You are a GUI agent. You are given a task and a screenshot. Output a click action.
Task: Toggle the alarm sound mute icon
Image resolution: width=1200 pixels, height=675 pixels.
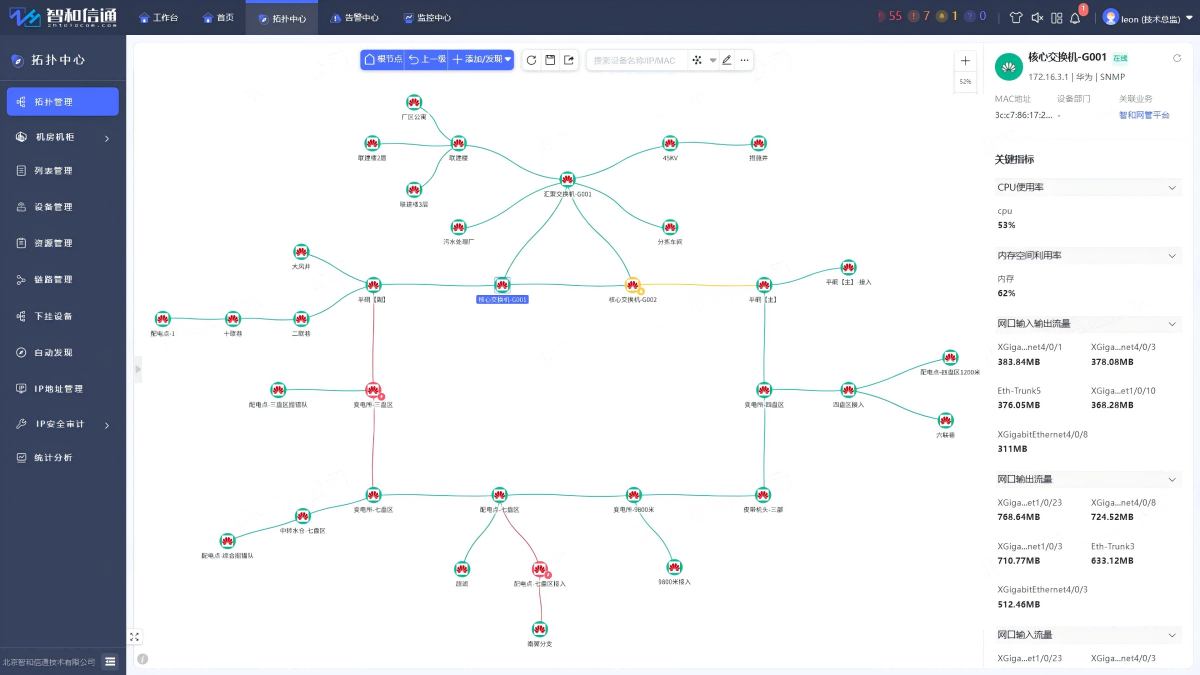click(x=1037, y=17)
